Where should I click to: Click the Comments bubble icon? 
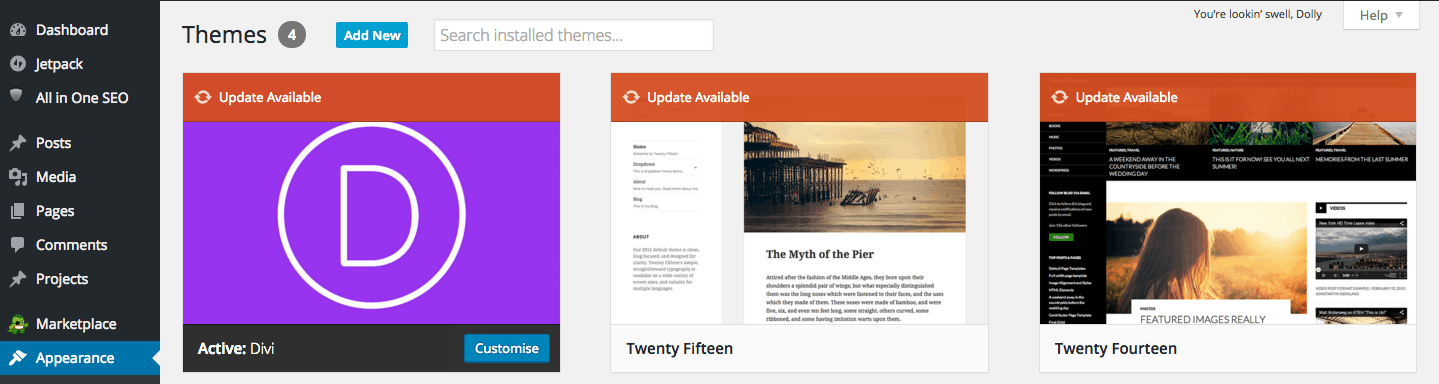point(17,245)
